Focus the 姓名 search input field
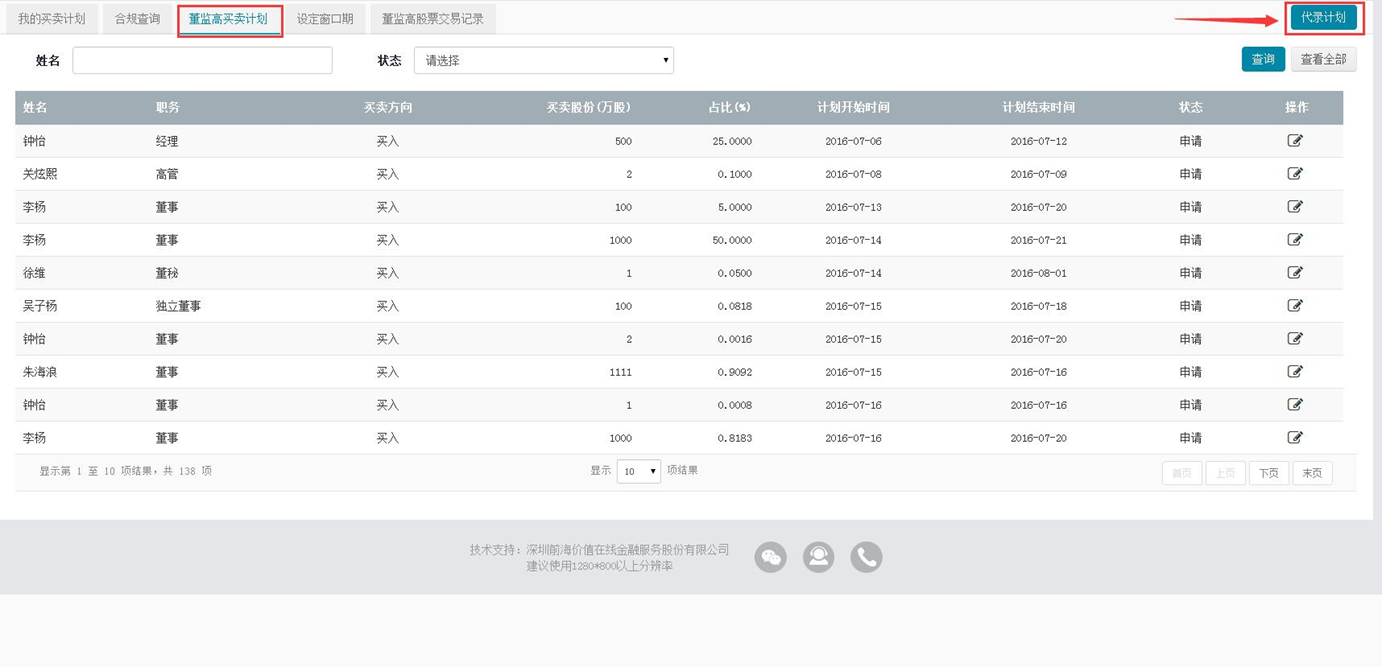 (x=202, y=60)
